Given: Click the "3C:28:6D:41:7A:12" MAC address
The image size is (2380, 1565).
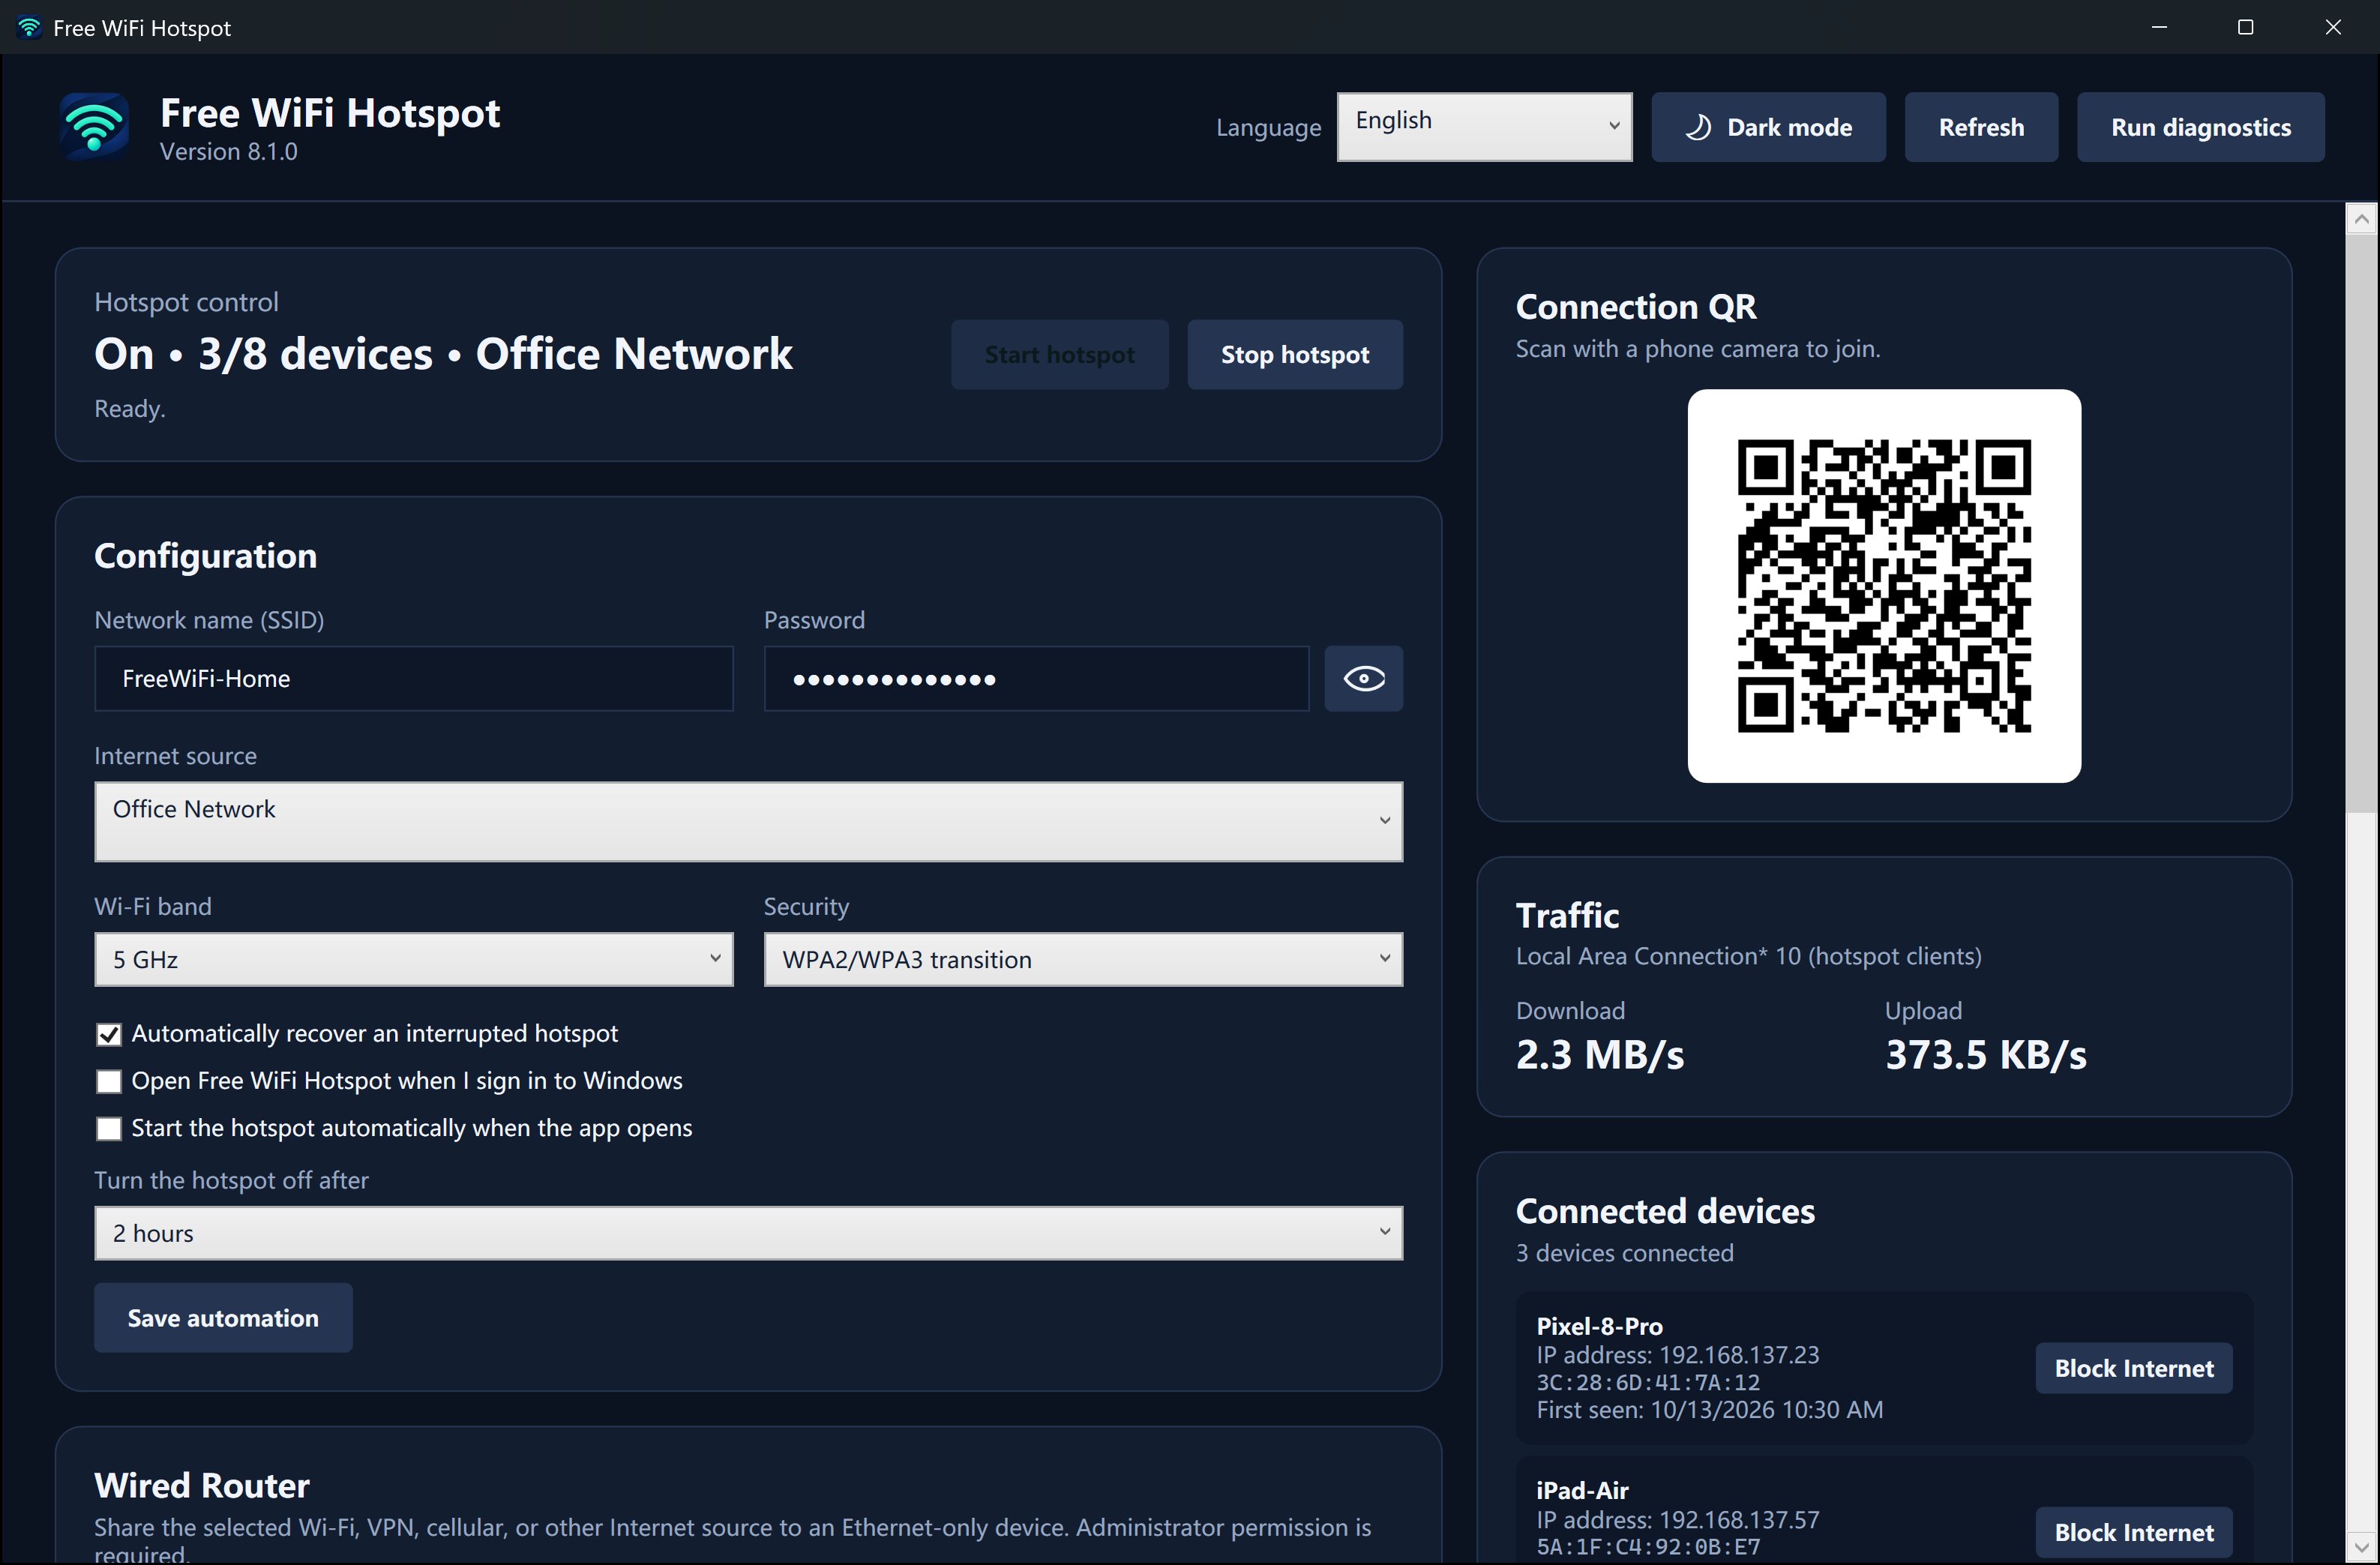Looking at the screenshot, I should (1648, 1382).
